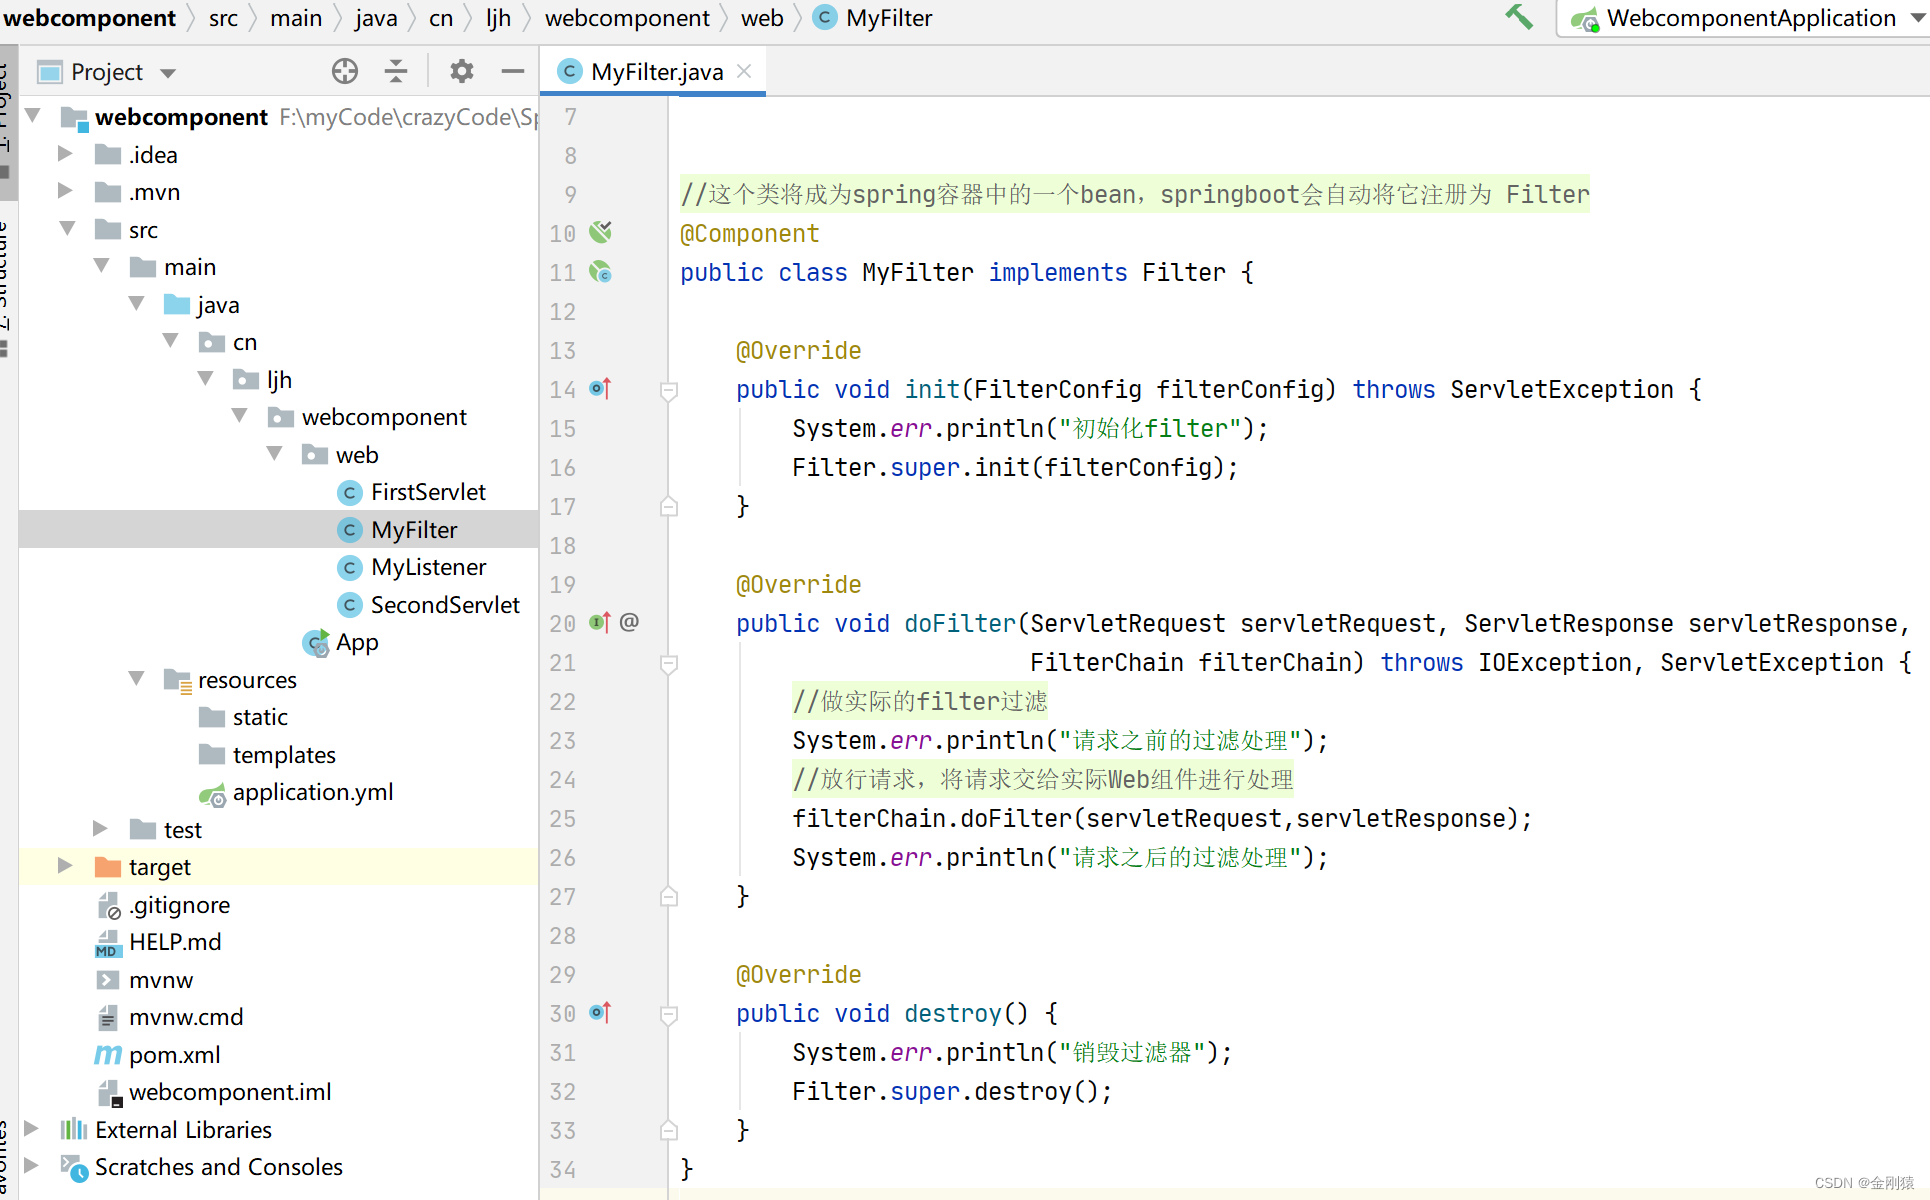Click the fold end marker on line 17

[x=669, y=507]
